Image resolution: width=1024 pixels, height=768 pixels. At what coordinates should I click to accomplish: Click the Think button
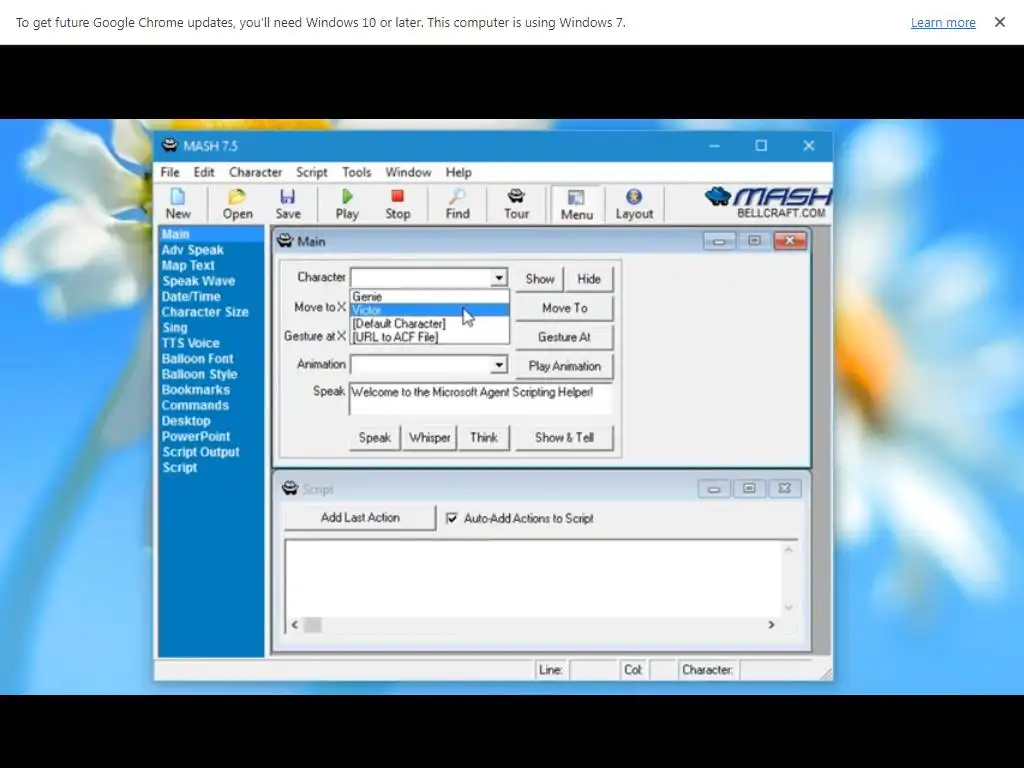[483, 438]
